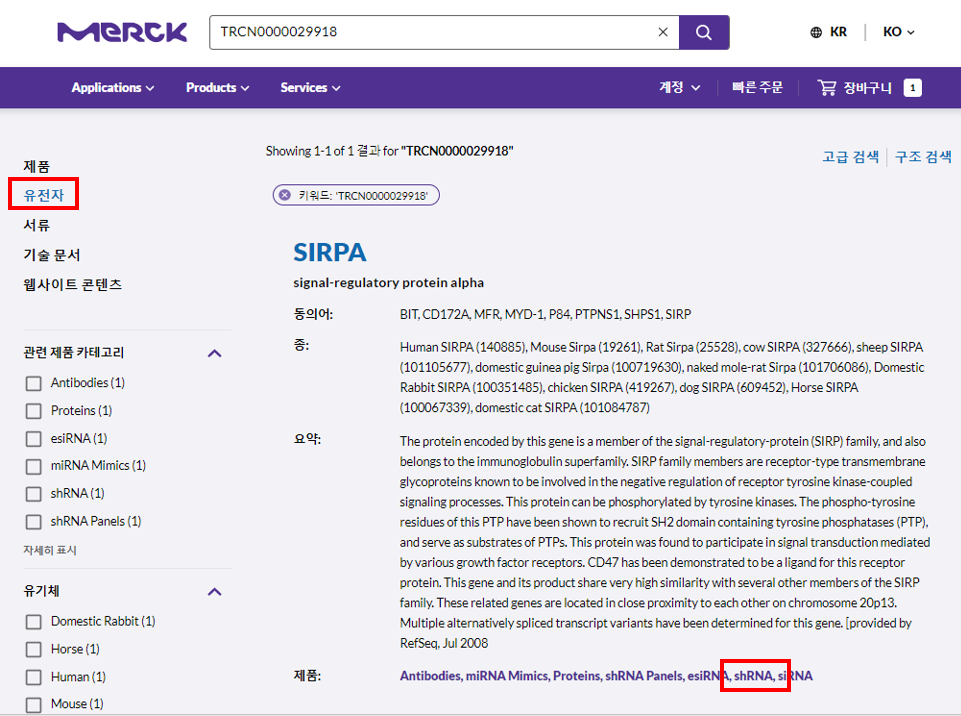Click the Merck logo

pos(122,32)
